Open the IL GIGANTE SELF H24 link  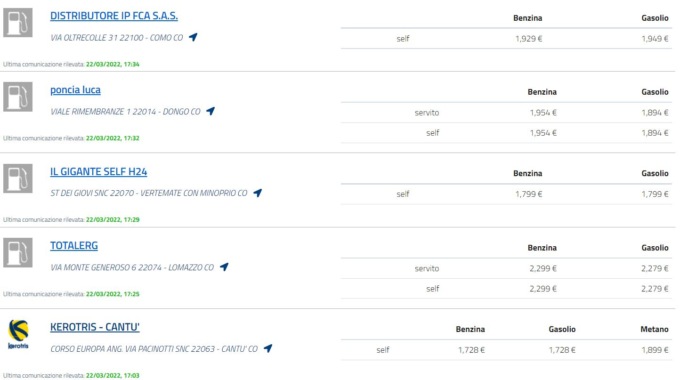click(98, 172)
